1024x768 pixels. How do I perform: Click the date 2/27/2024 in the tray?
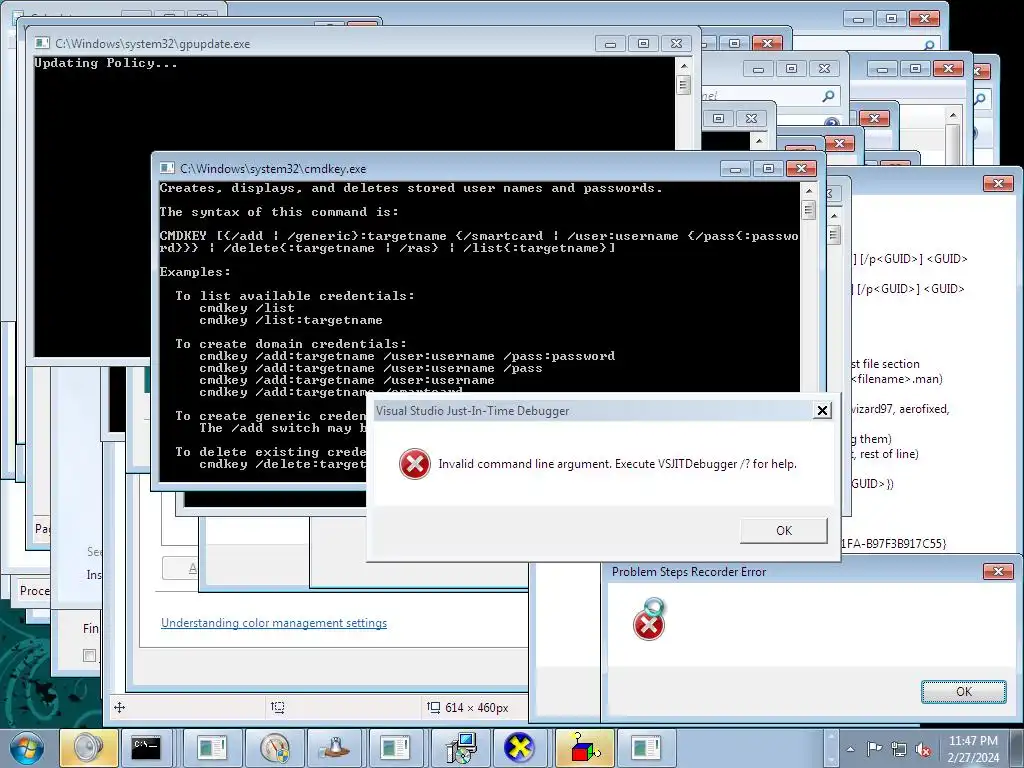[973, 758]
